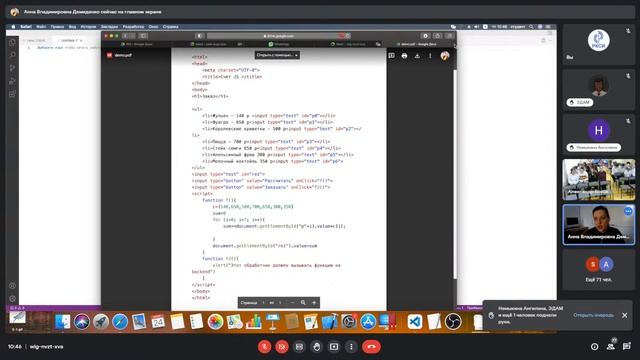Click Safari back navigation button
640x360 pixels.
125,36
